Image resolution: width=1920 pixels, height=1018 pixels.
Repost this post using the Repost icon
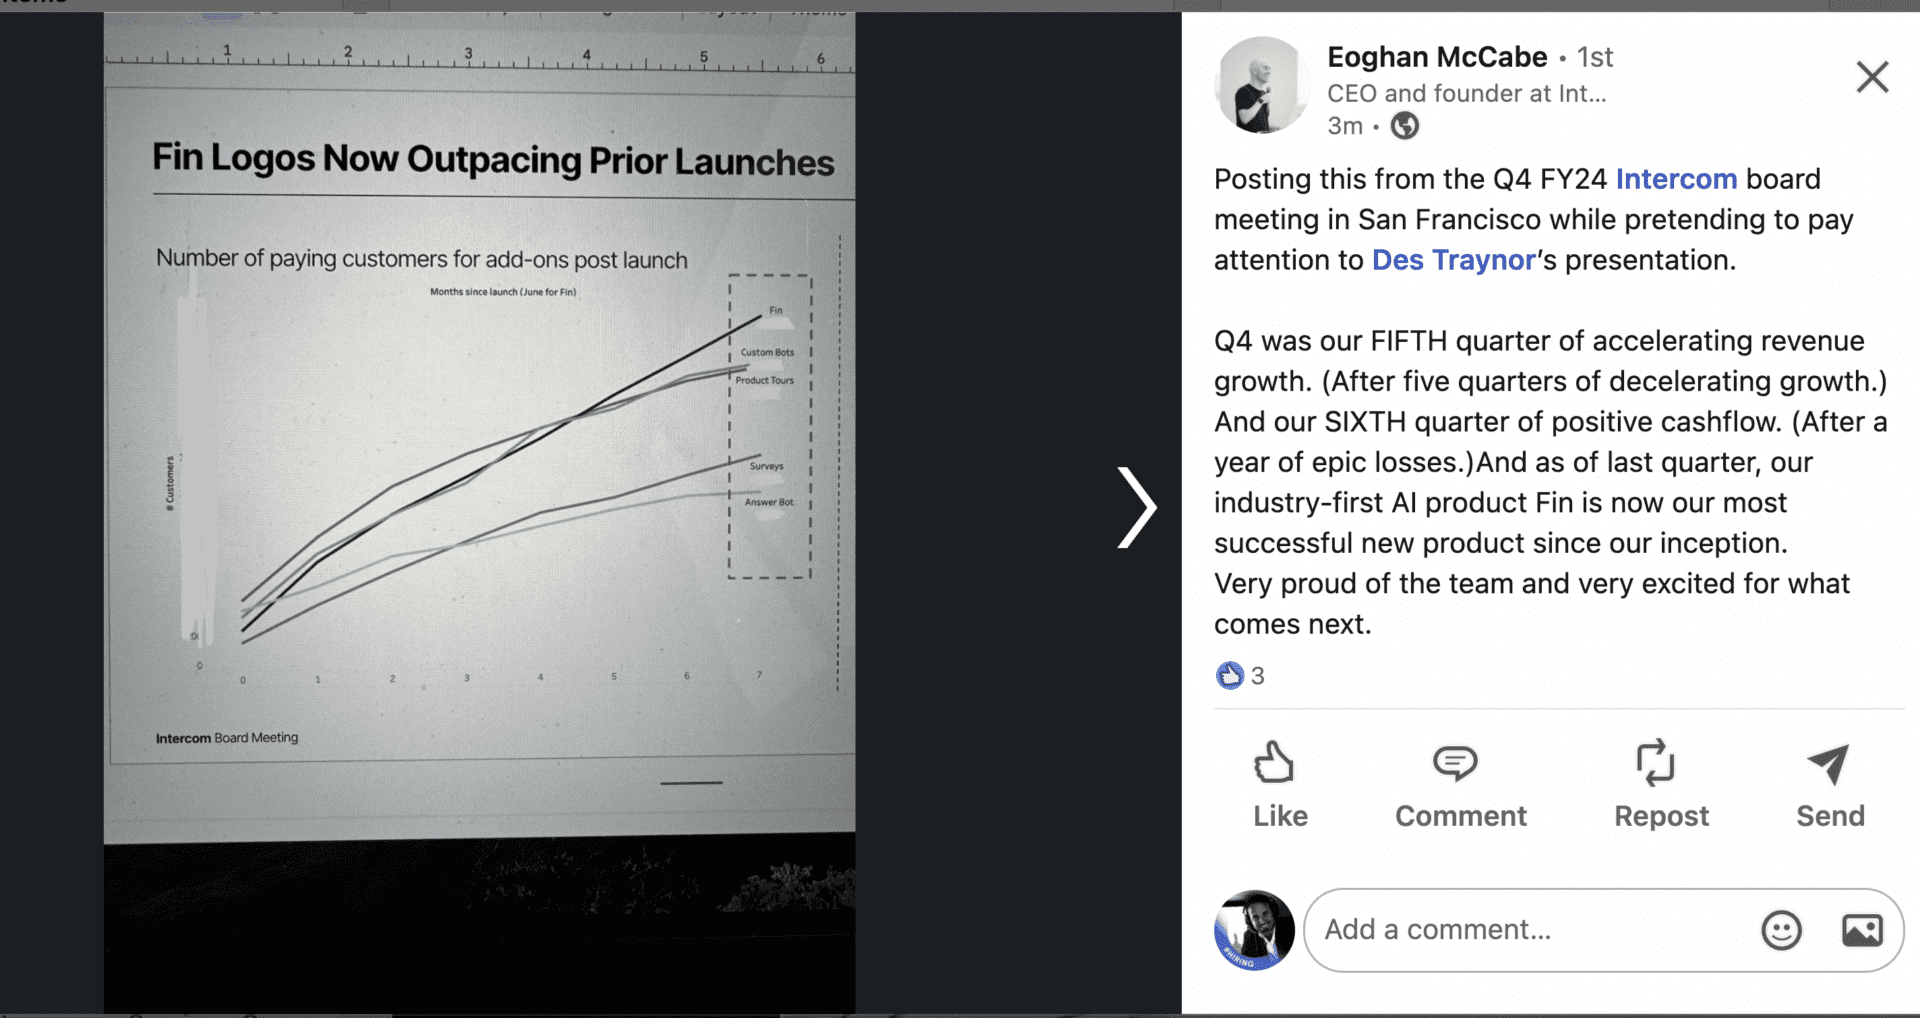(x=1661, y=785)
